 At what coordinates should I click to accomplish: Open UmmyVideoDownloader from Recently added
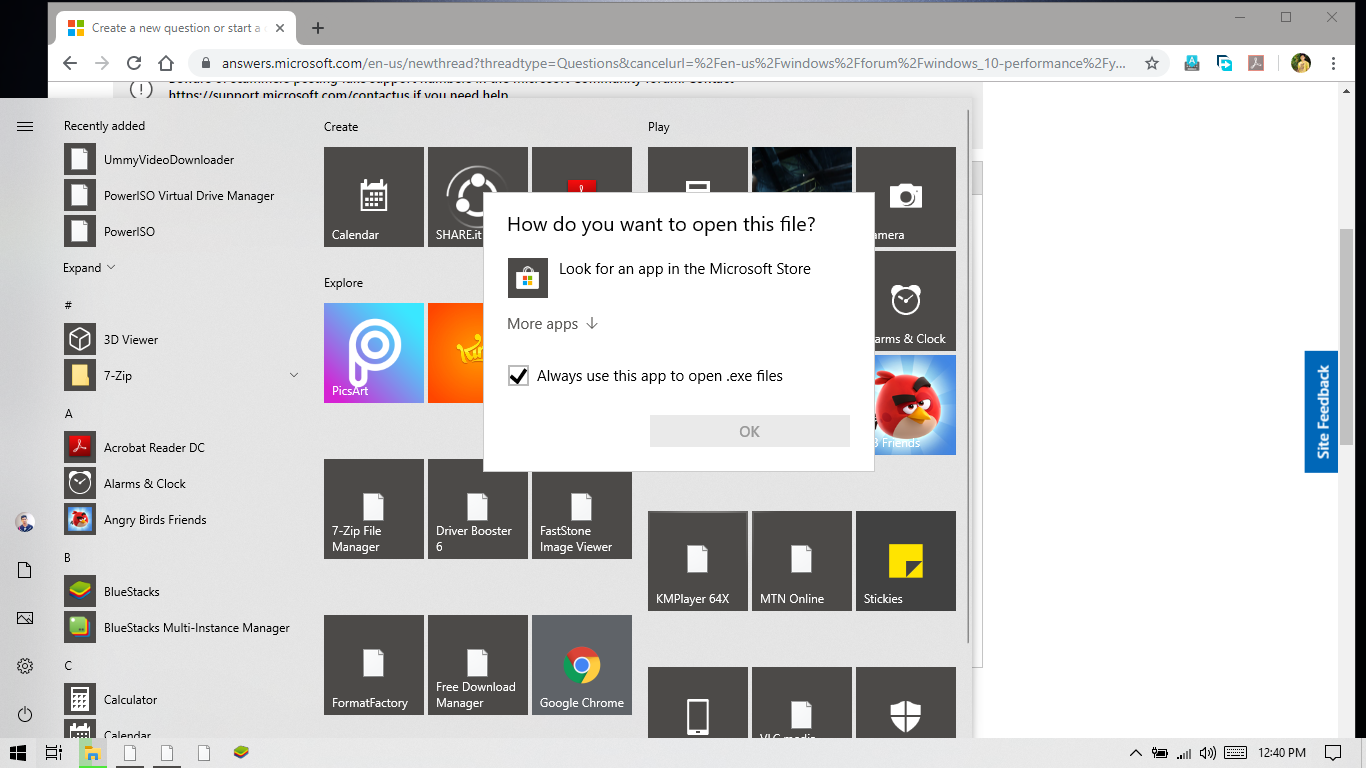point(180,160)
